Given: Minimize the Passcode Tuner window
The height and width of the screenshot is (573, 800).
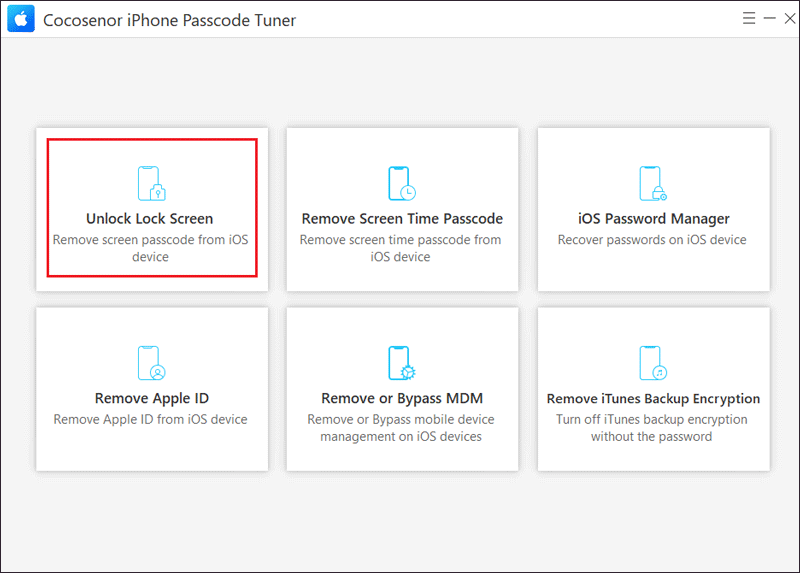Looking at the screenshot, I should tap(769, 18).
